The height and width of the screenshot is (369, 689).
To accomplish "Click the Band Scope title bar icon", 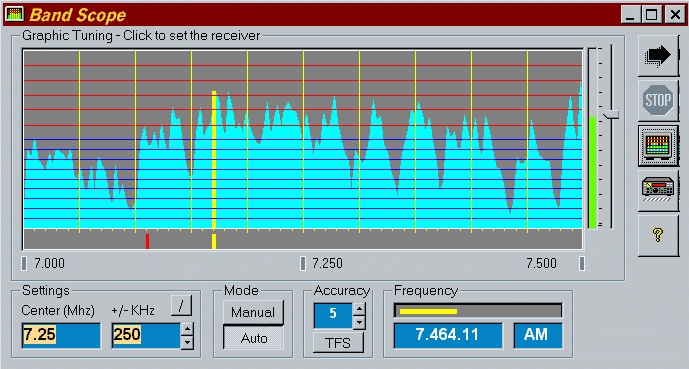I will coord(14,14).
